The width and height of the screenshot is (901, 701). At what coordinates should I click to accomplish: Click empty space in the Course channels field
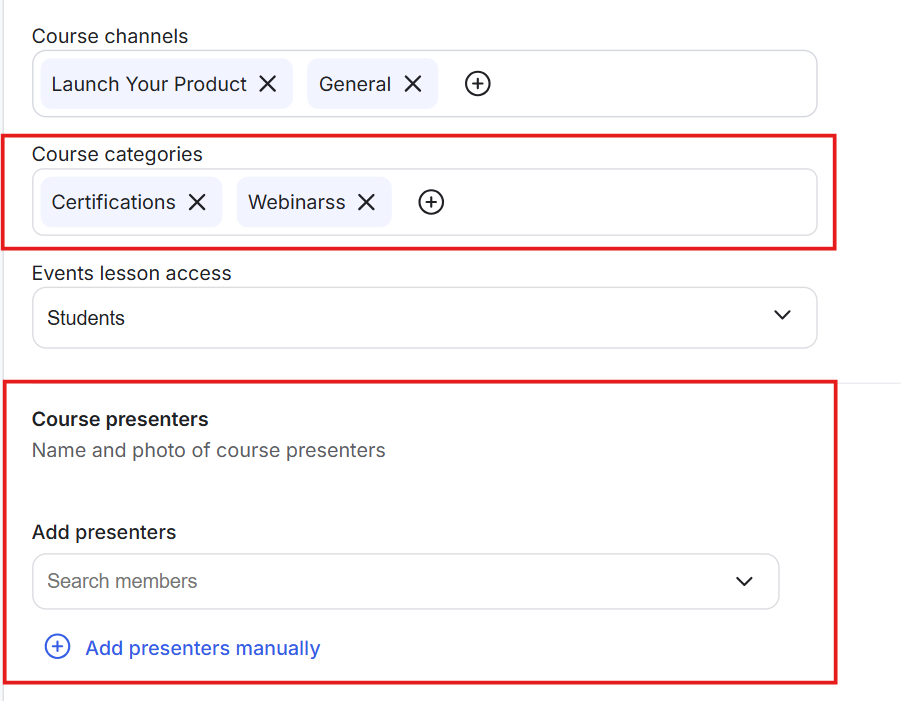[650, 84]
